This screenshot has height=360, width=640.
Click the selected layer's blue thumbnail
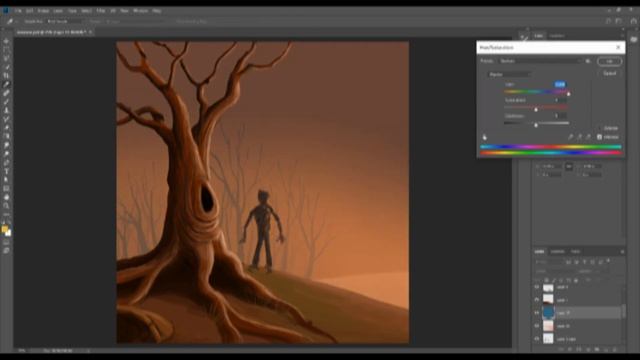(x=548, y=313)
